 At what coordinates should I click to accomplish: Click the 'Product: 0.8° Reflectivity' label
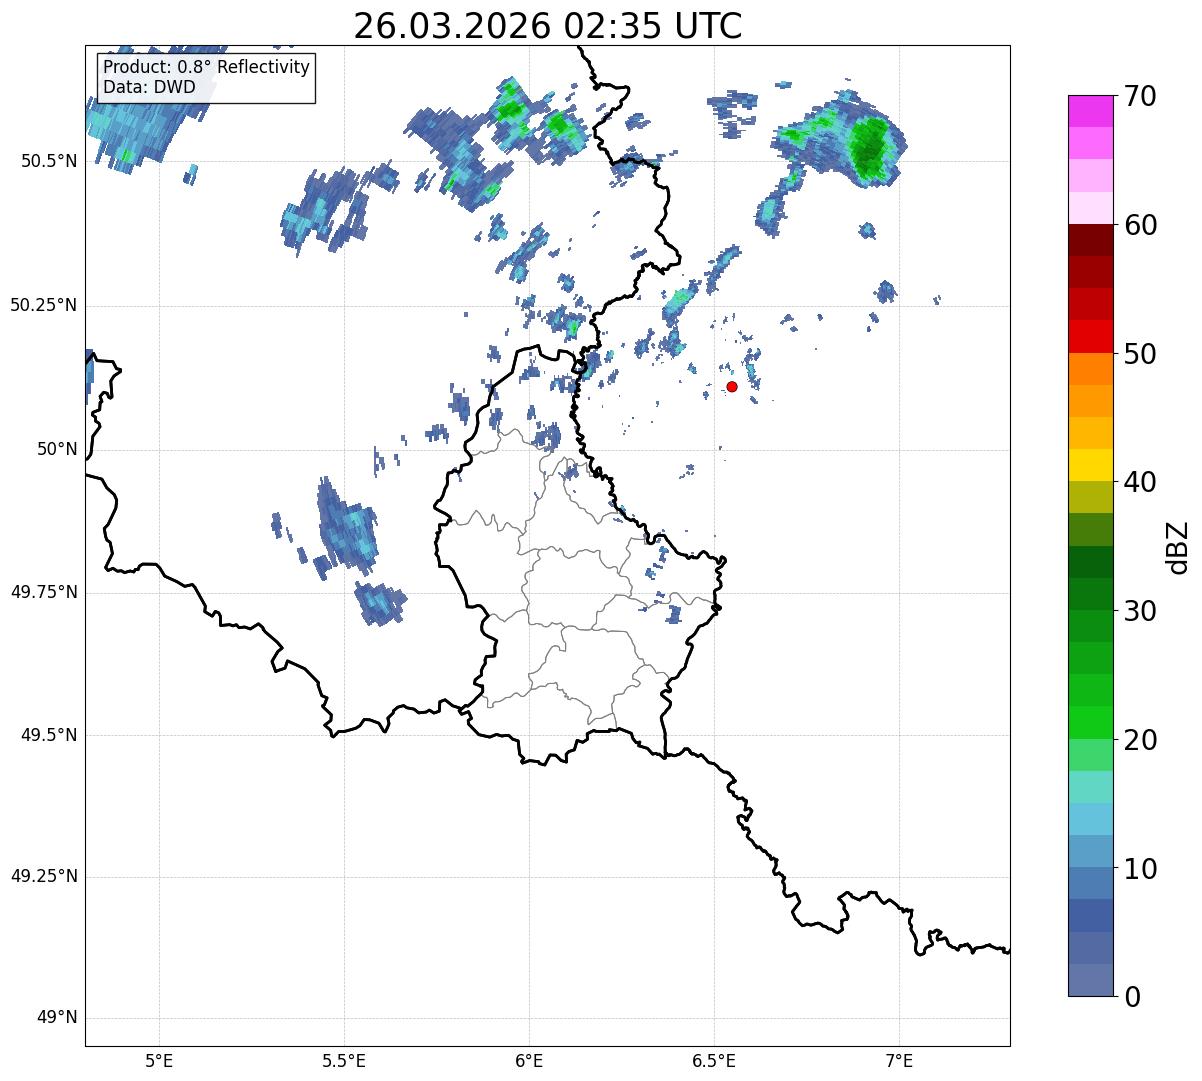point(207,67)
